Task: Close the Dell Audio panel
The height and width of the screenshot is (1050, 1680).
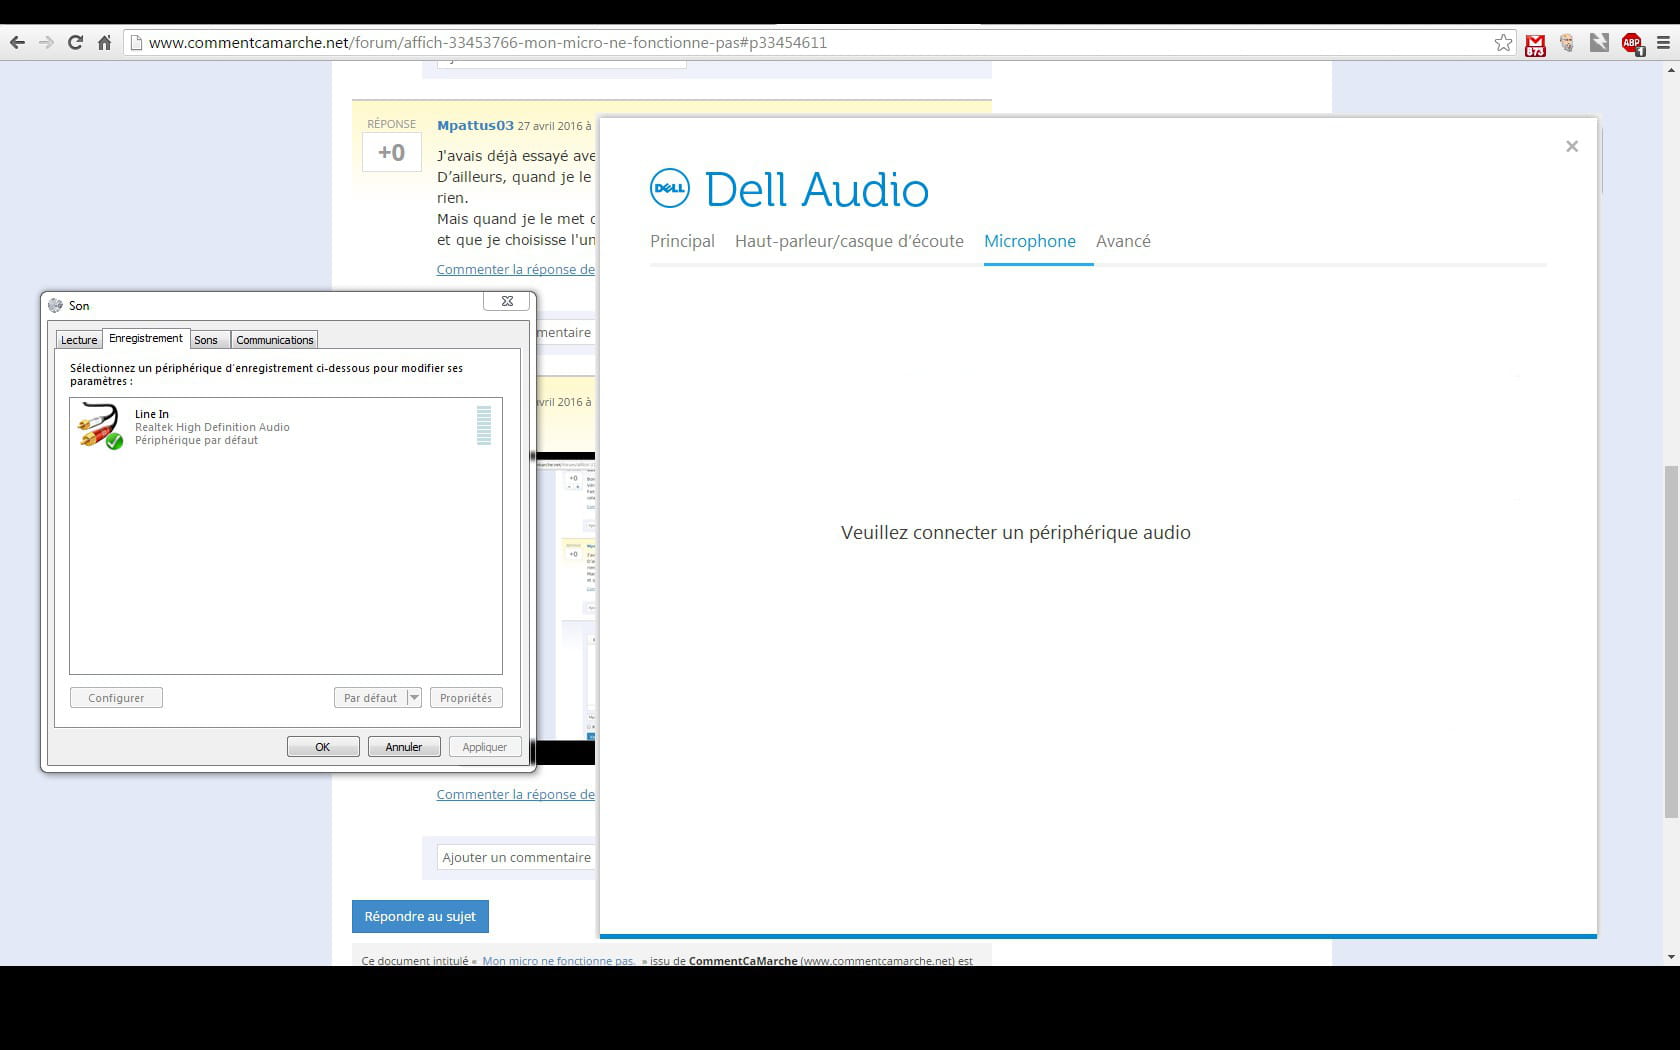Action: pyautogui.click(x=1572, y=146)
